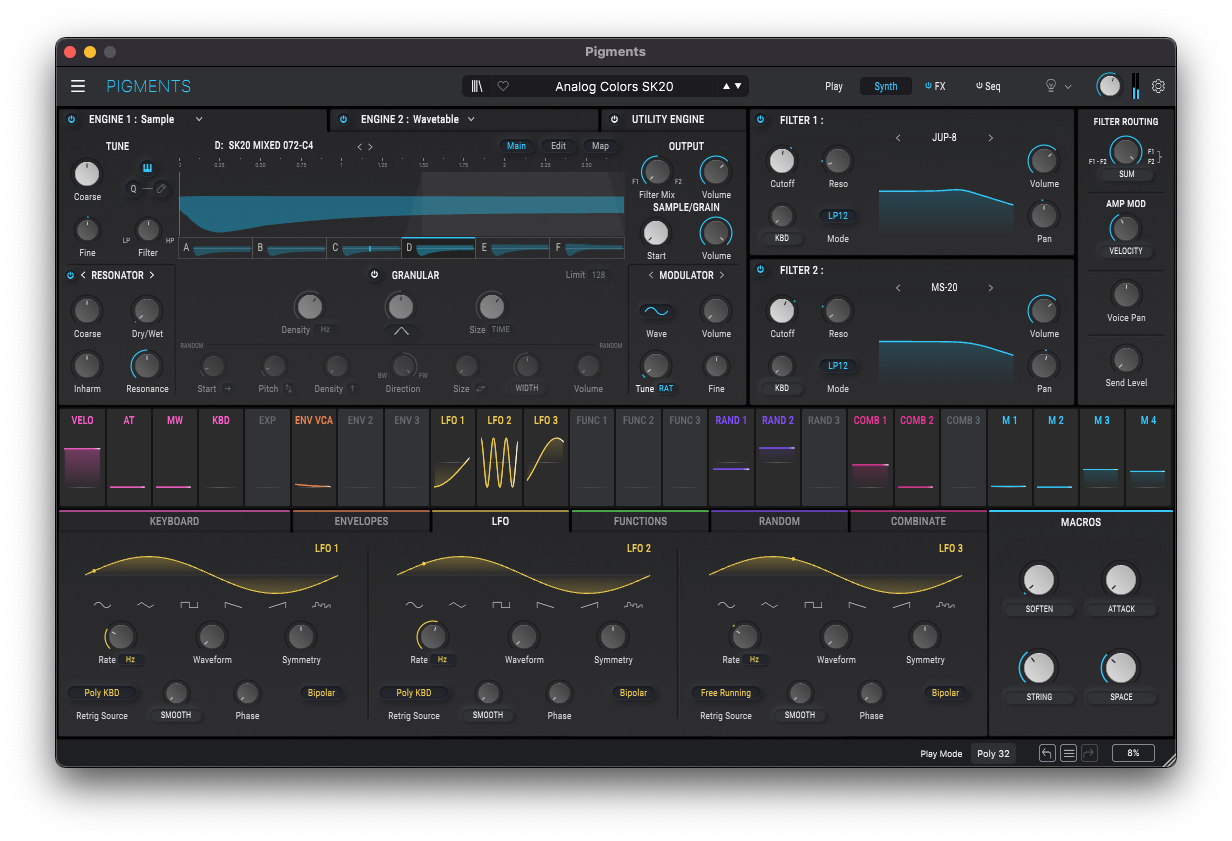Open the preset browser library icon
The width and height of the screenshot is (1232, 841).
pyautogui.click(x=477, y=86)
